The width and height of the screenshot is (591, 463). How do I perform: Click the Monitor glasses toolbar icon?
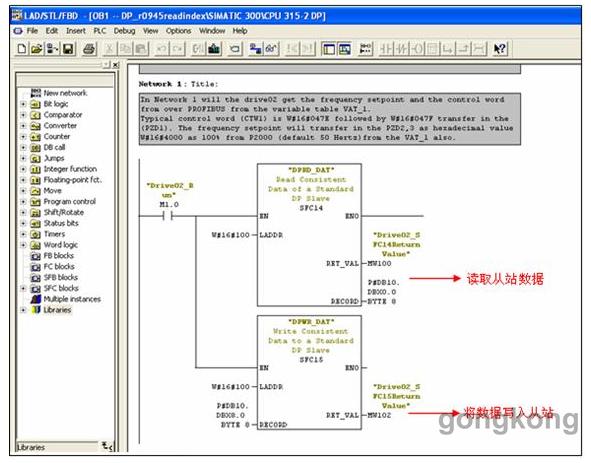point(271,49)
